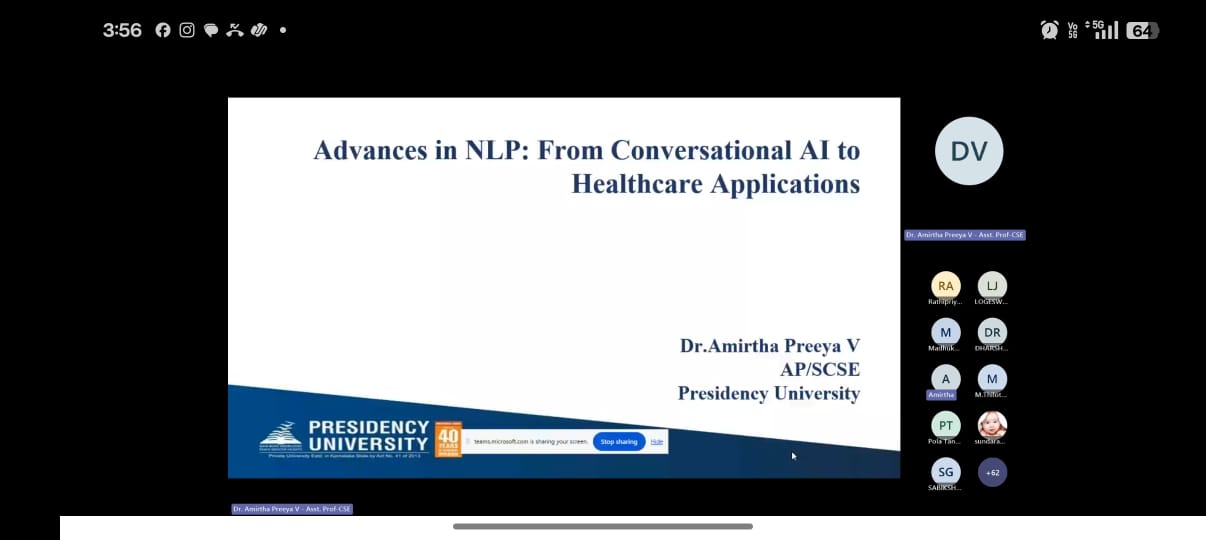This screenshot has height=540, width=1206.
Task: Tap the LJ participant avatar
Action: 992,286
